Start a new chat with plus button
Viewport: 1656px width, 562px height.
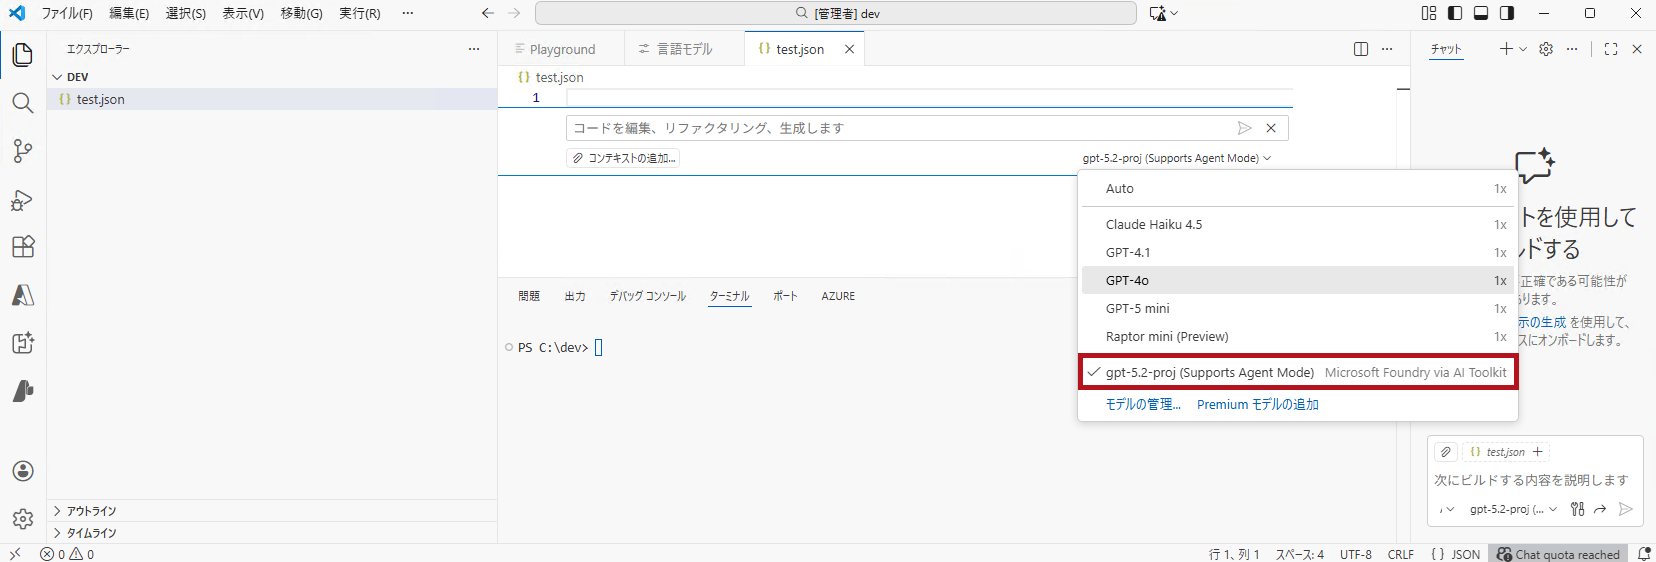coord(1506,49)
